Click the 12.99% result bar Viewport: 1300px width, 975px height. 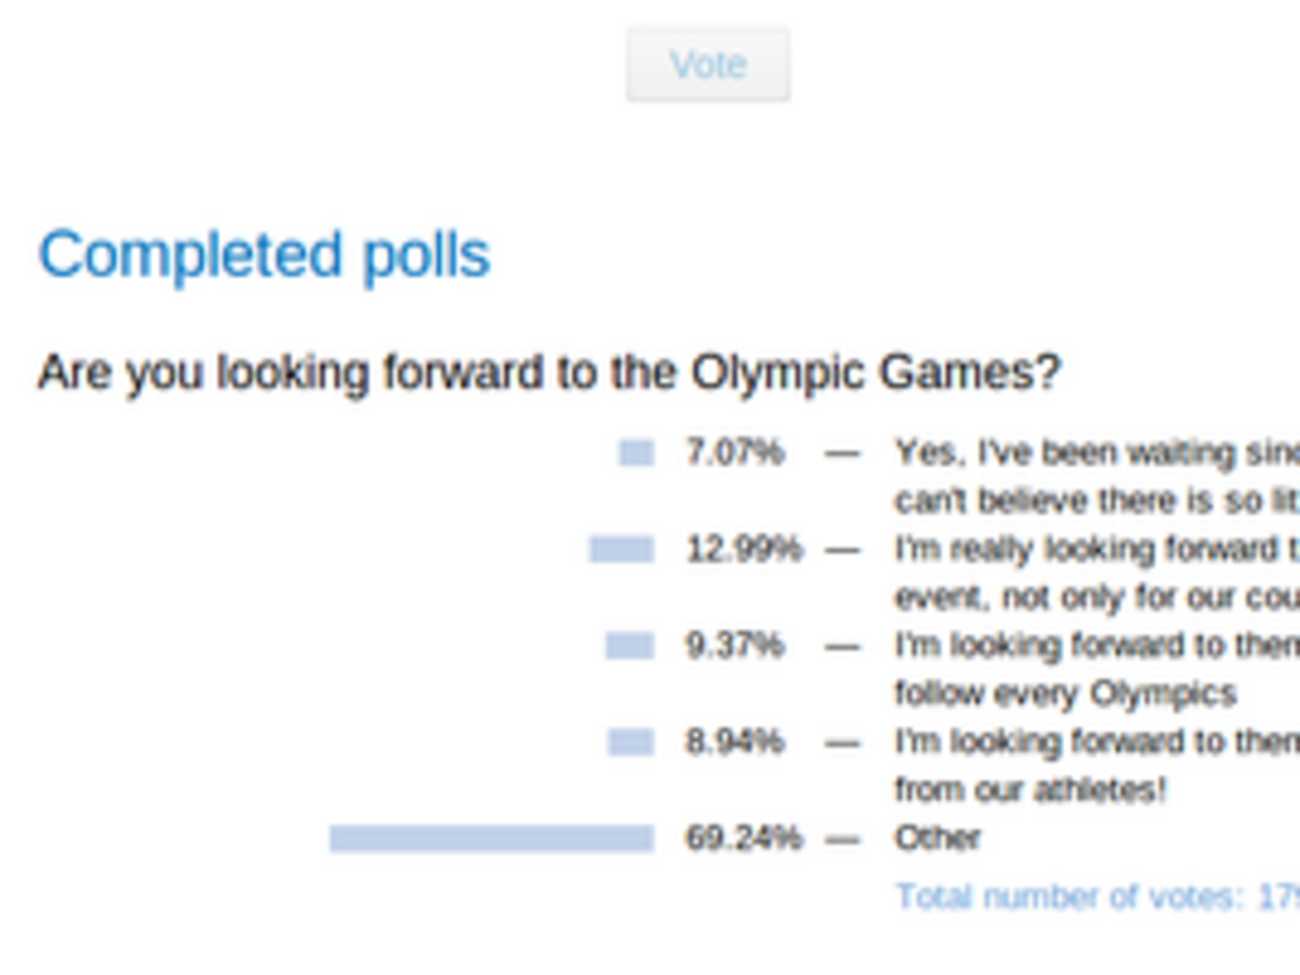pyautogui.click(x=621, y=549)
